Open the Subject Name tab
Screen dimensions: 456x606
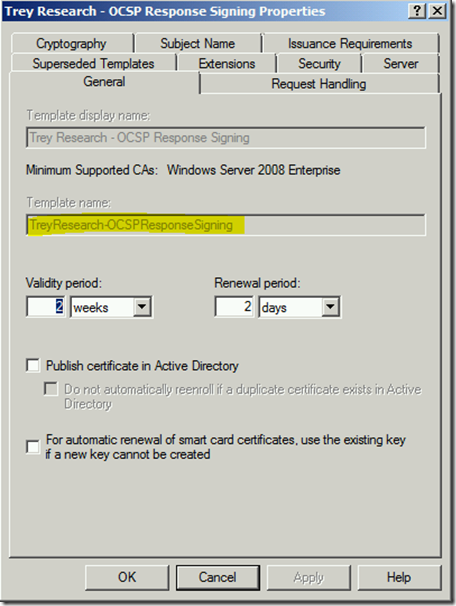point(198,44)
